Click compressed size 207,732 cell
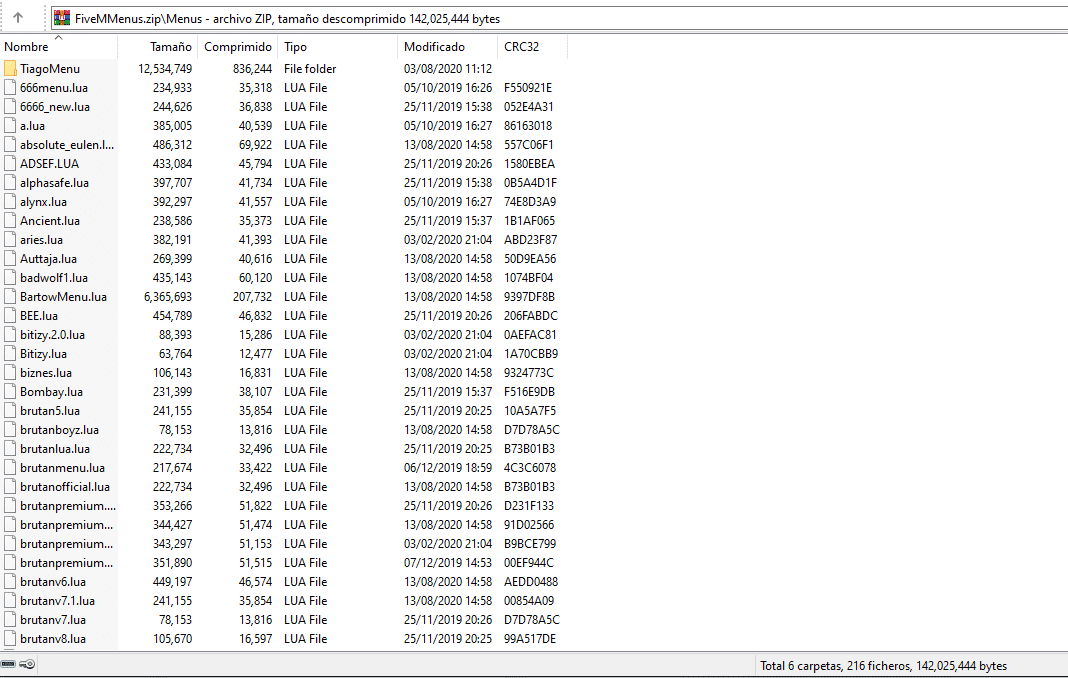Image resolution: width=1068 pixels, height=678 pixels. (x=252, y=297)
